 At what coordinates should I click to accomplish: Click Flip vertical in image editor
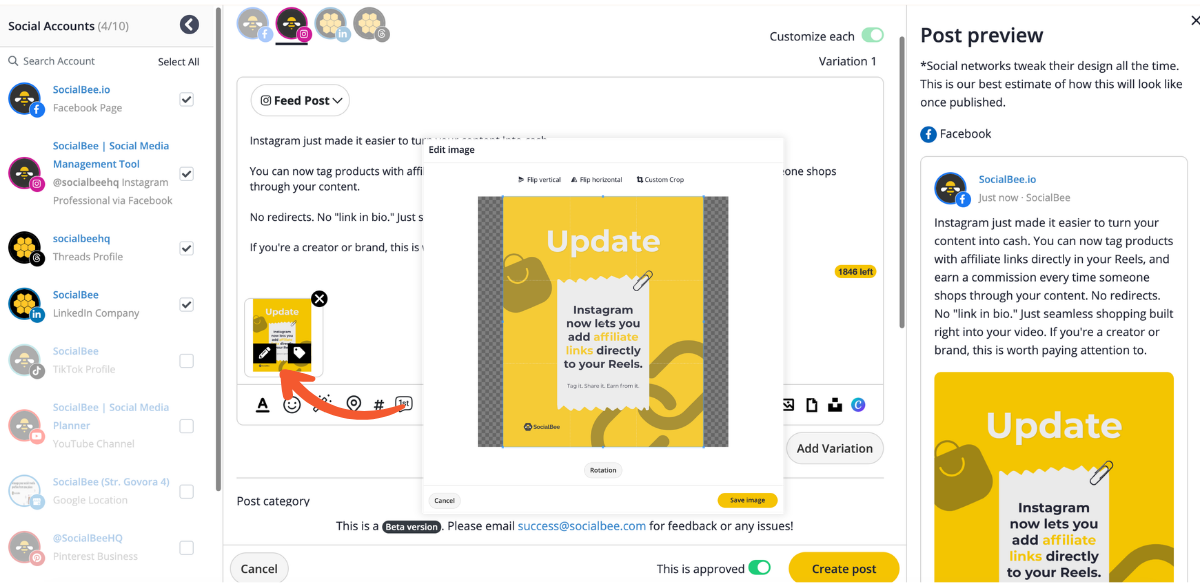tap(539, 180)
